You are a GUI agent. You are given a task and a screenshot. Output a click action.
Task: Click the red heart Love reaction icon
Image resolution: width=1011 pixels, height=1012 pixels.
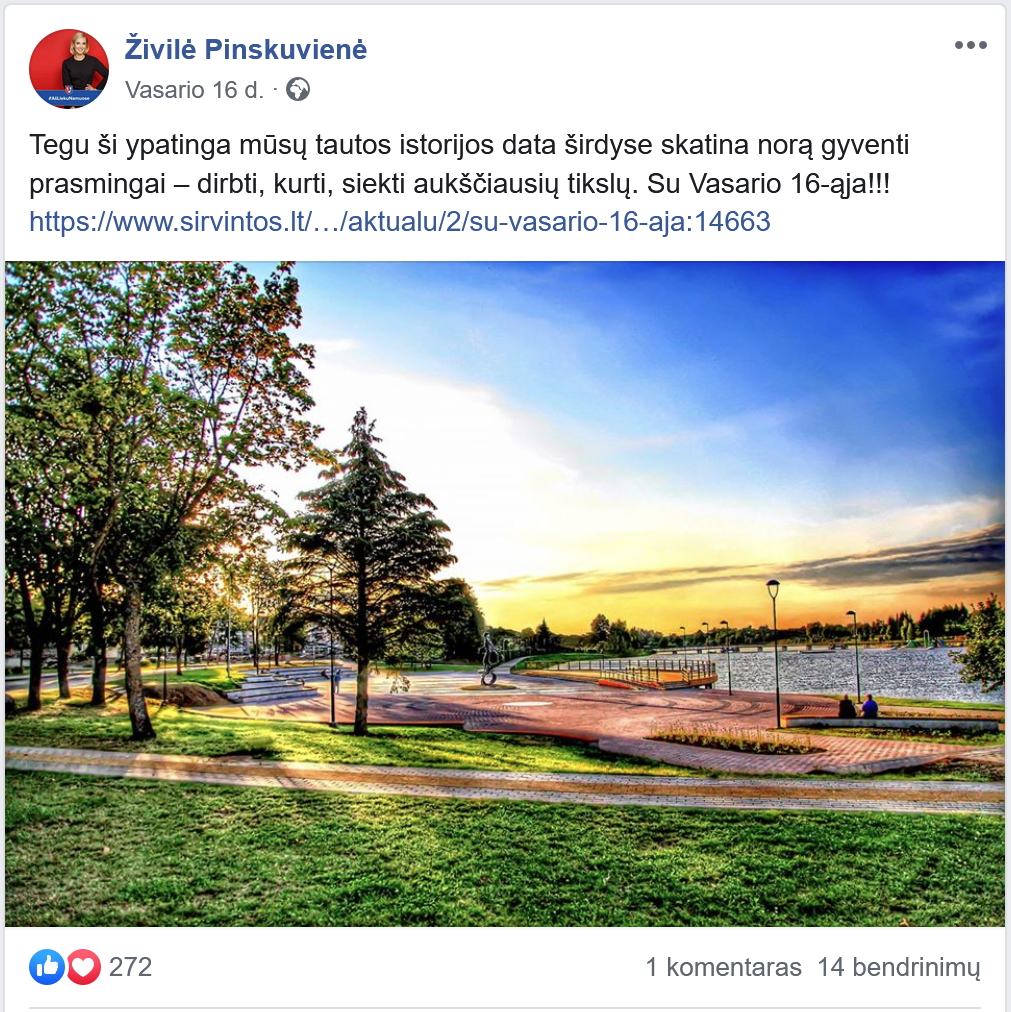pos(83,967)
